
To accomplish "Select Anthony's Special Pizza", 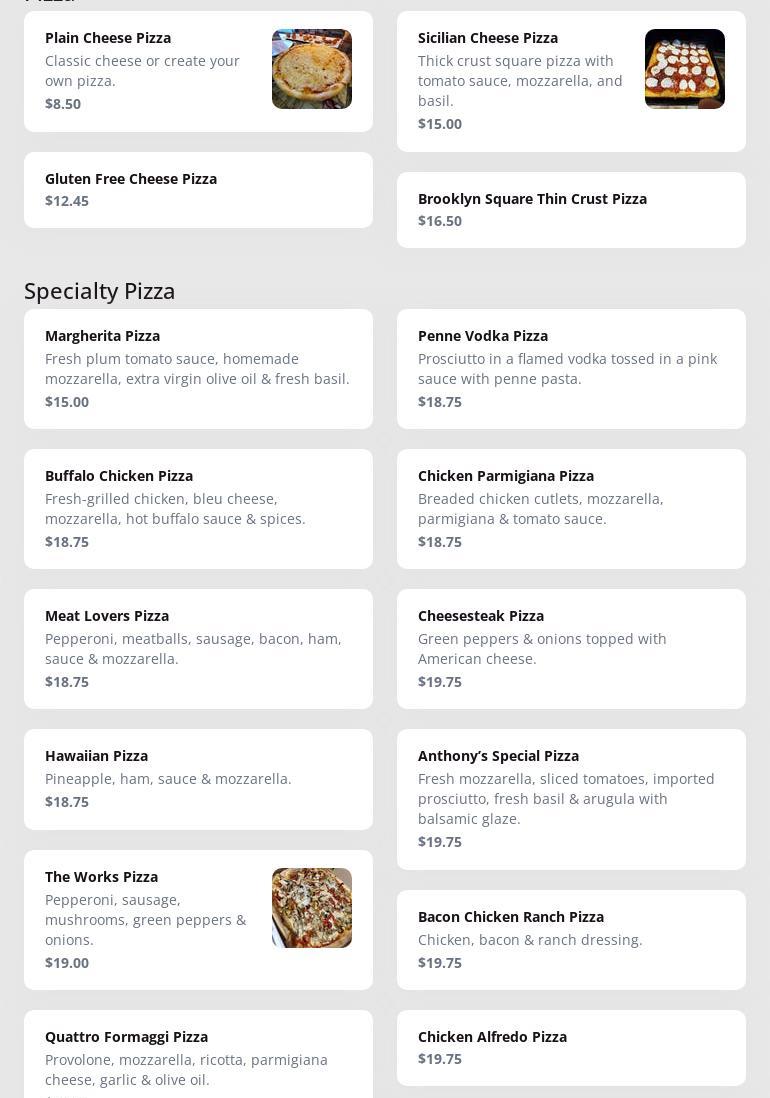I will [571, 799].
